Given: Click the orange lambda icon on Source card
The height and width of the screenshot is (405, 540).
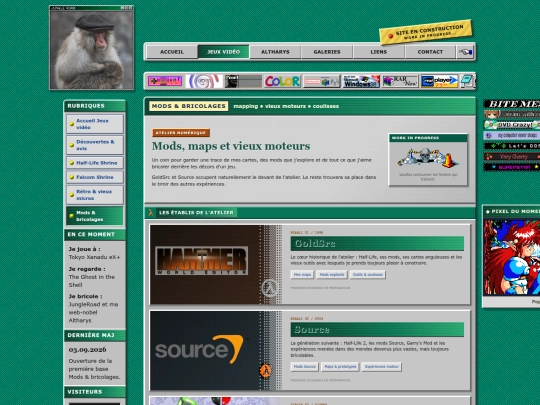Looking at the screenshot, I should pyautogui.click(x=266, y=371).
